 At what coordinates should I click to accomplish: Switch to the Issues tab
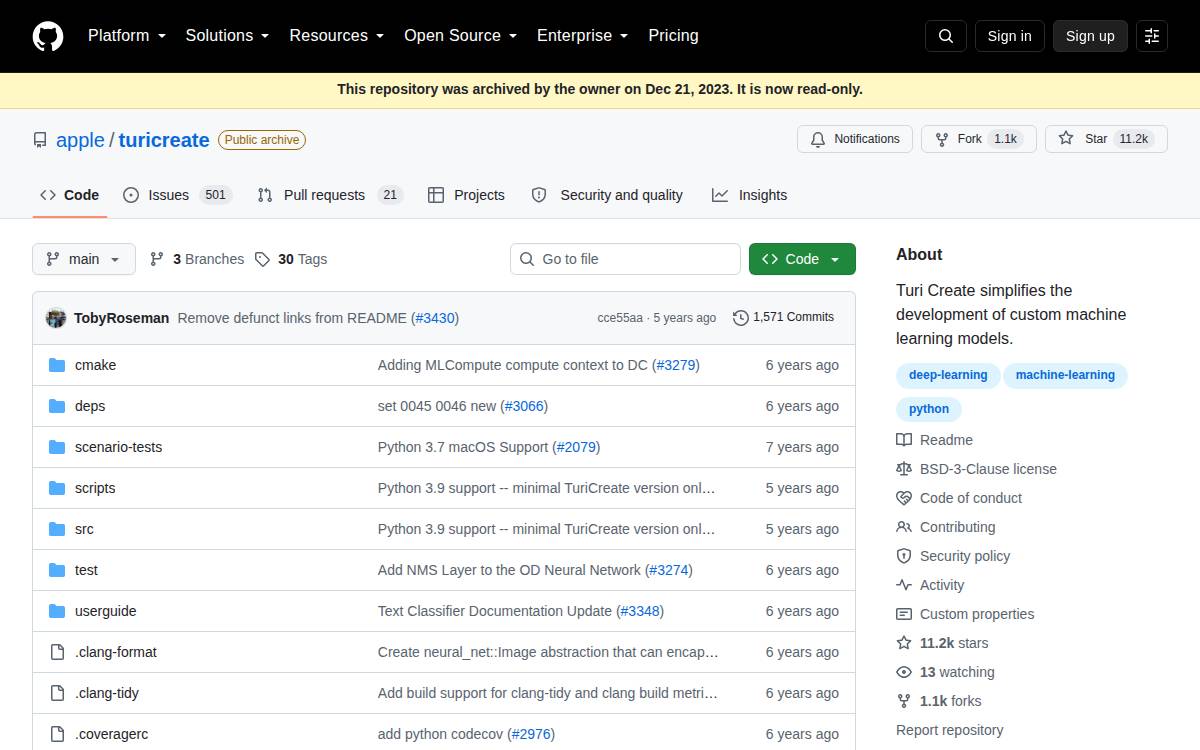pos(177,195)
